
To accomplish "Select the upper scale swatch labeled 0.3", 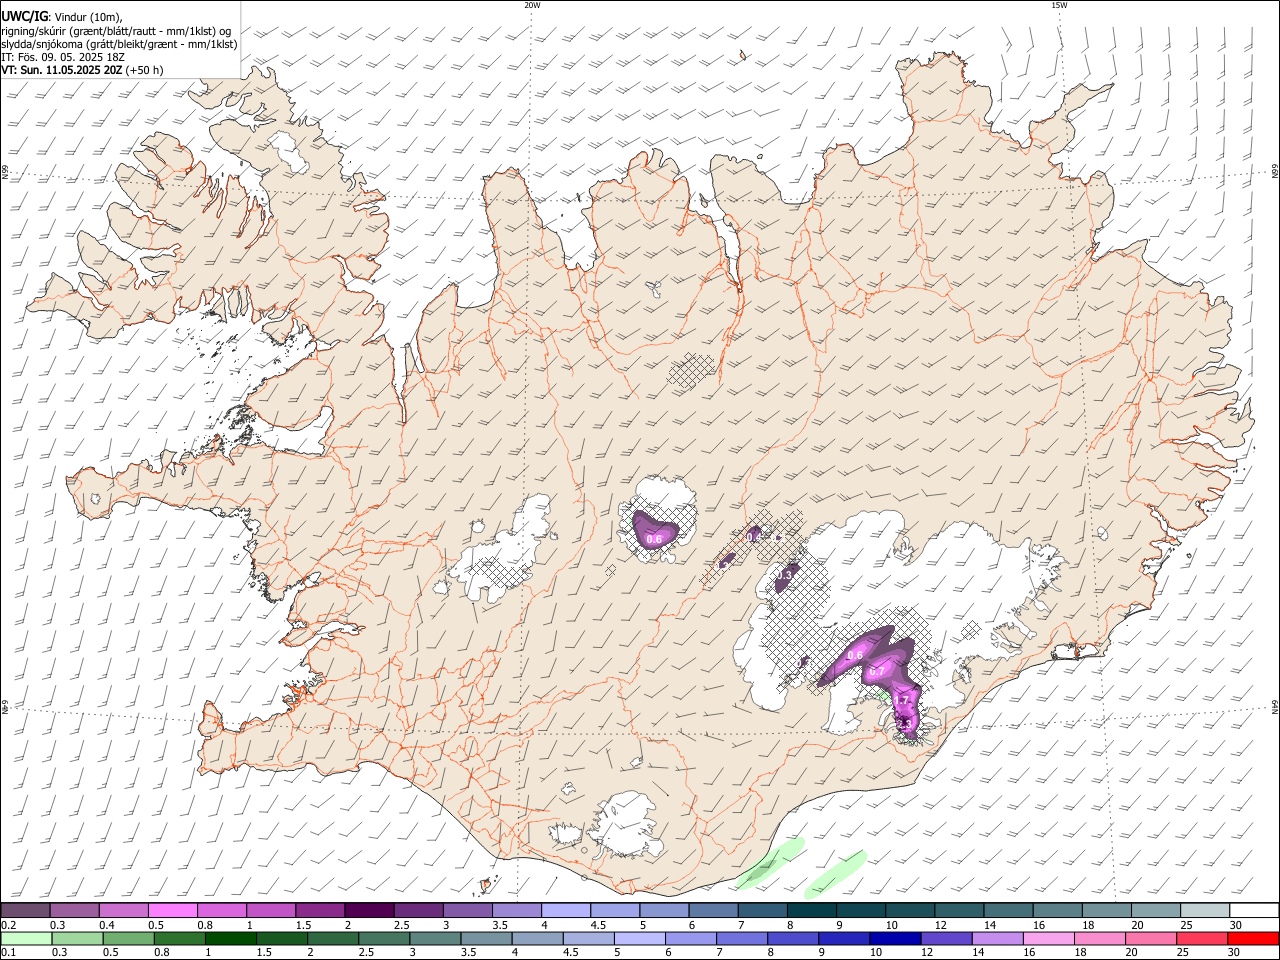I will coord(74,910).
